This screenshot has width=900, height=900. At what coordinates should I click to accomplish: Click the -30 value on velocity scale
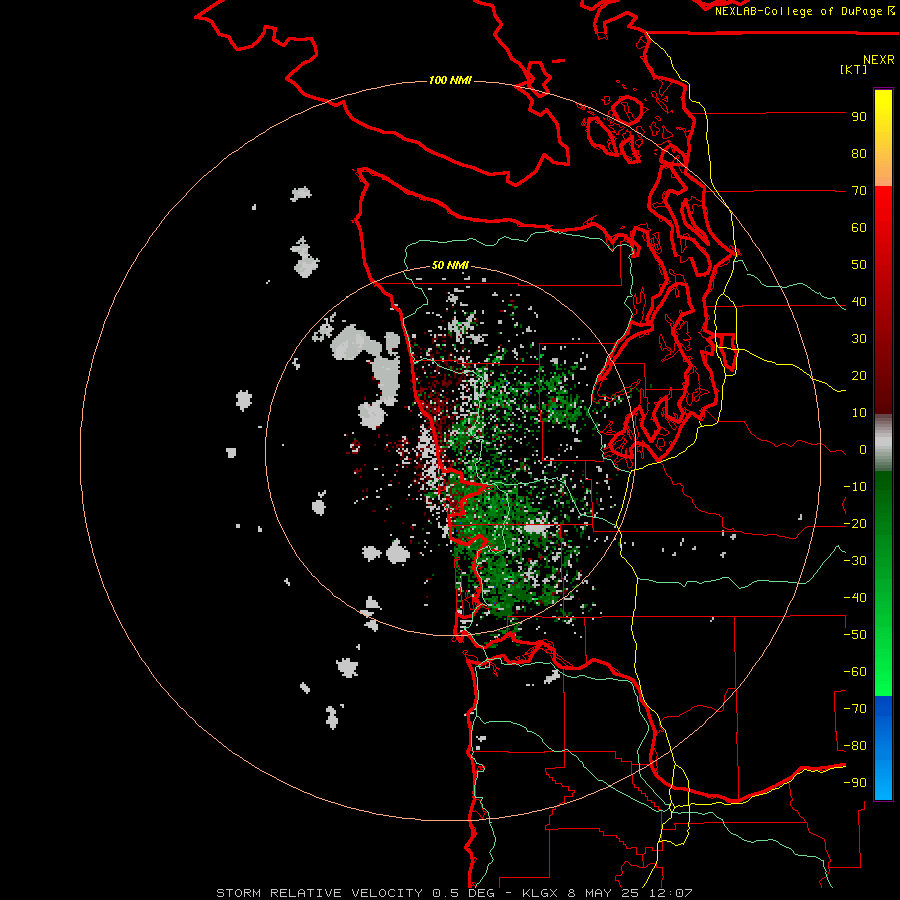coord(855,561)
